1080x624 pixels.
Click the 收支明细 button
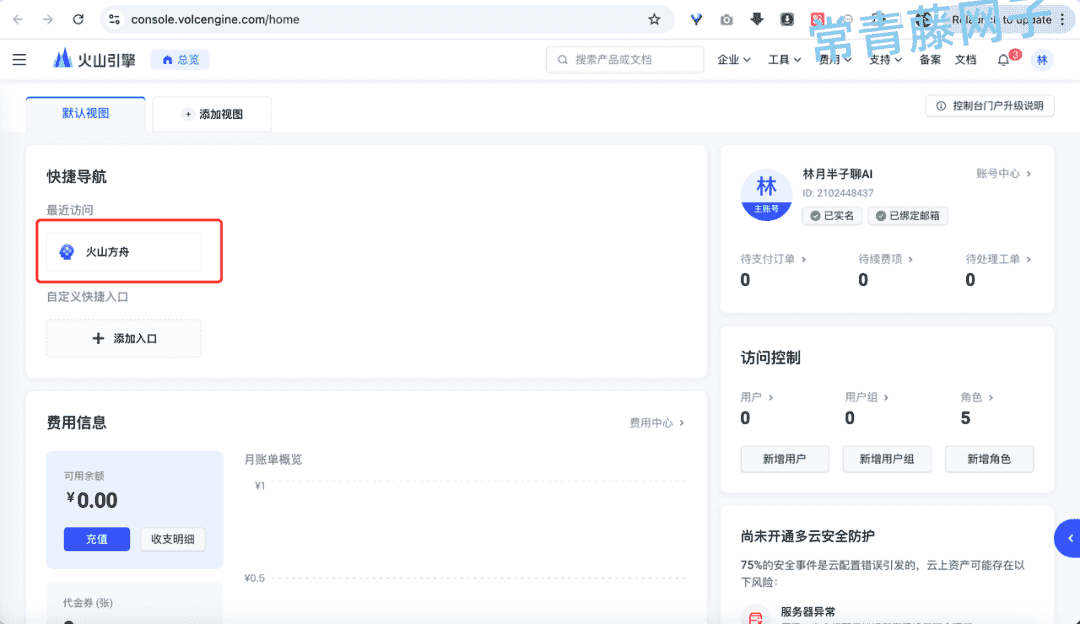(x=173, y=539)
